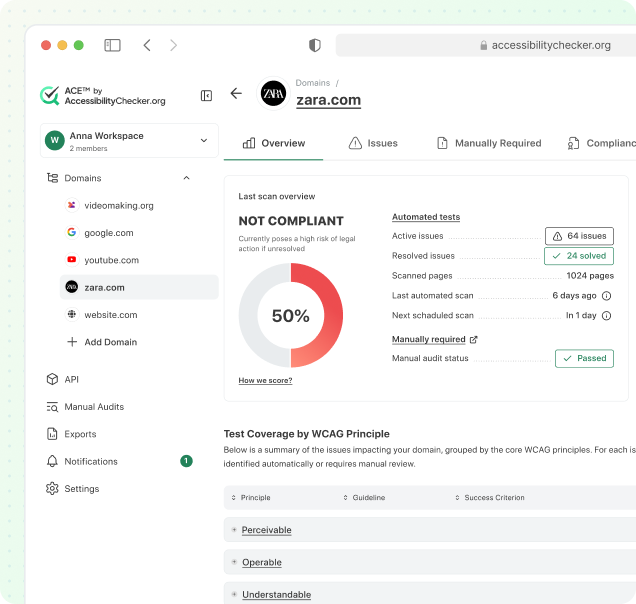Click the 1024 pages value
636x604 pixels.
coord(590,276)
